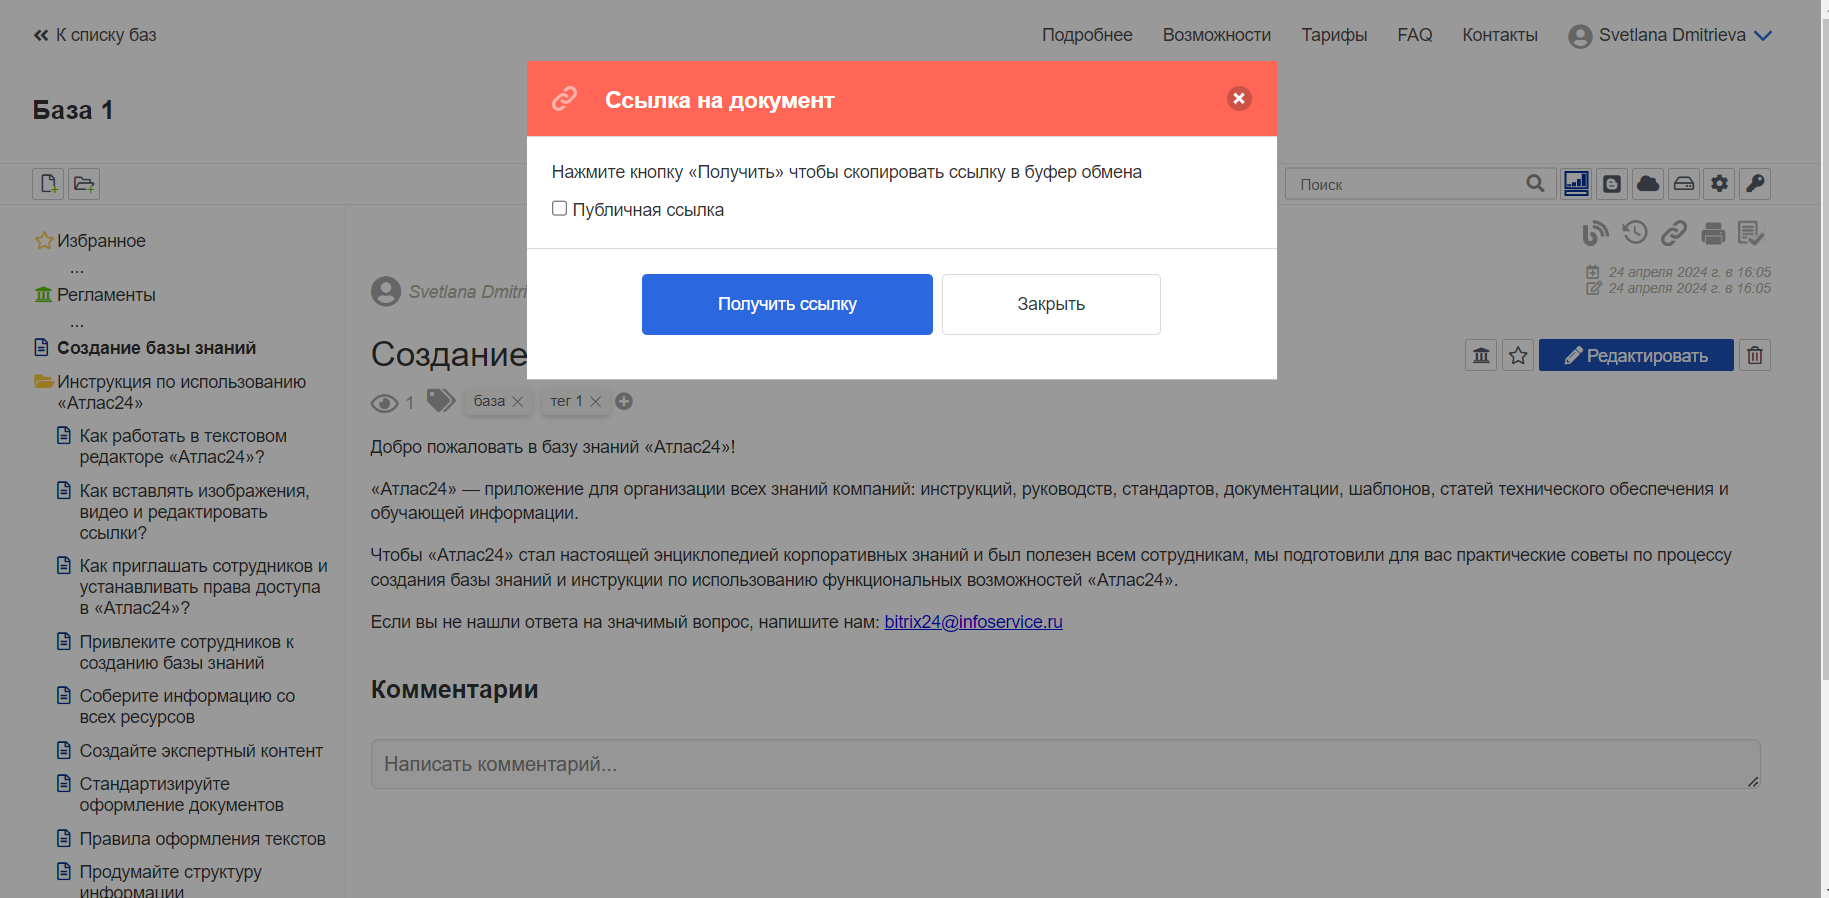
Task: Click the new folder icon in the toolbar
Action: tap(84, 184)
